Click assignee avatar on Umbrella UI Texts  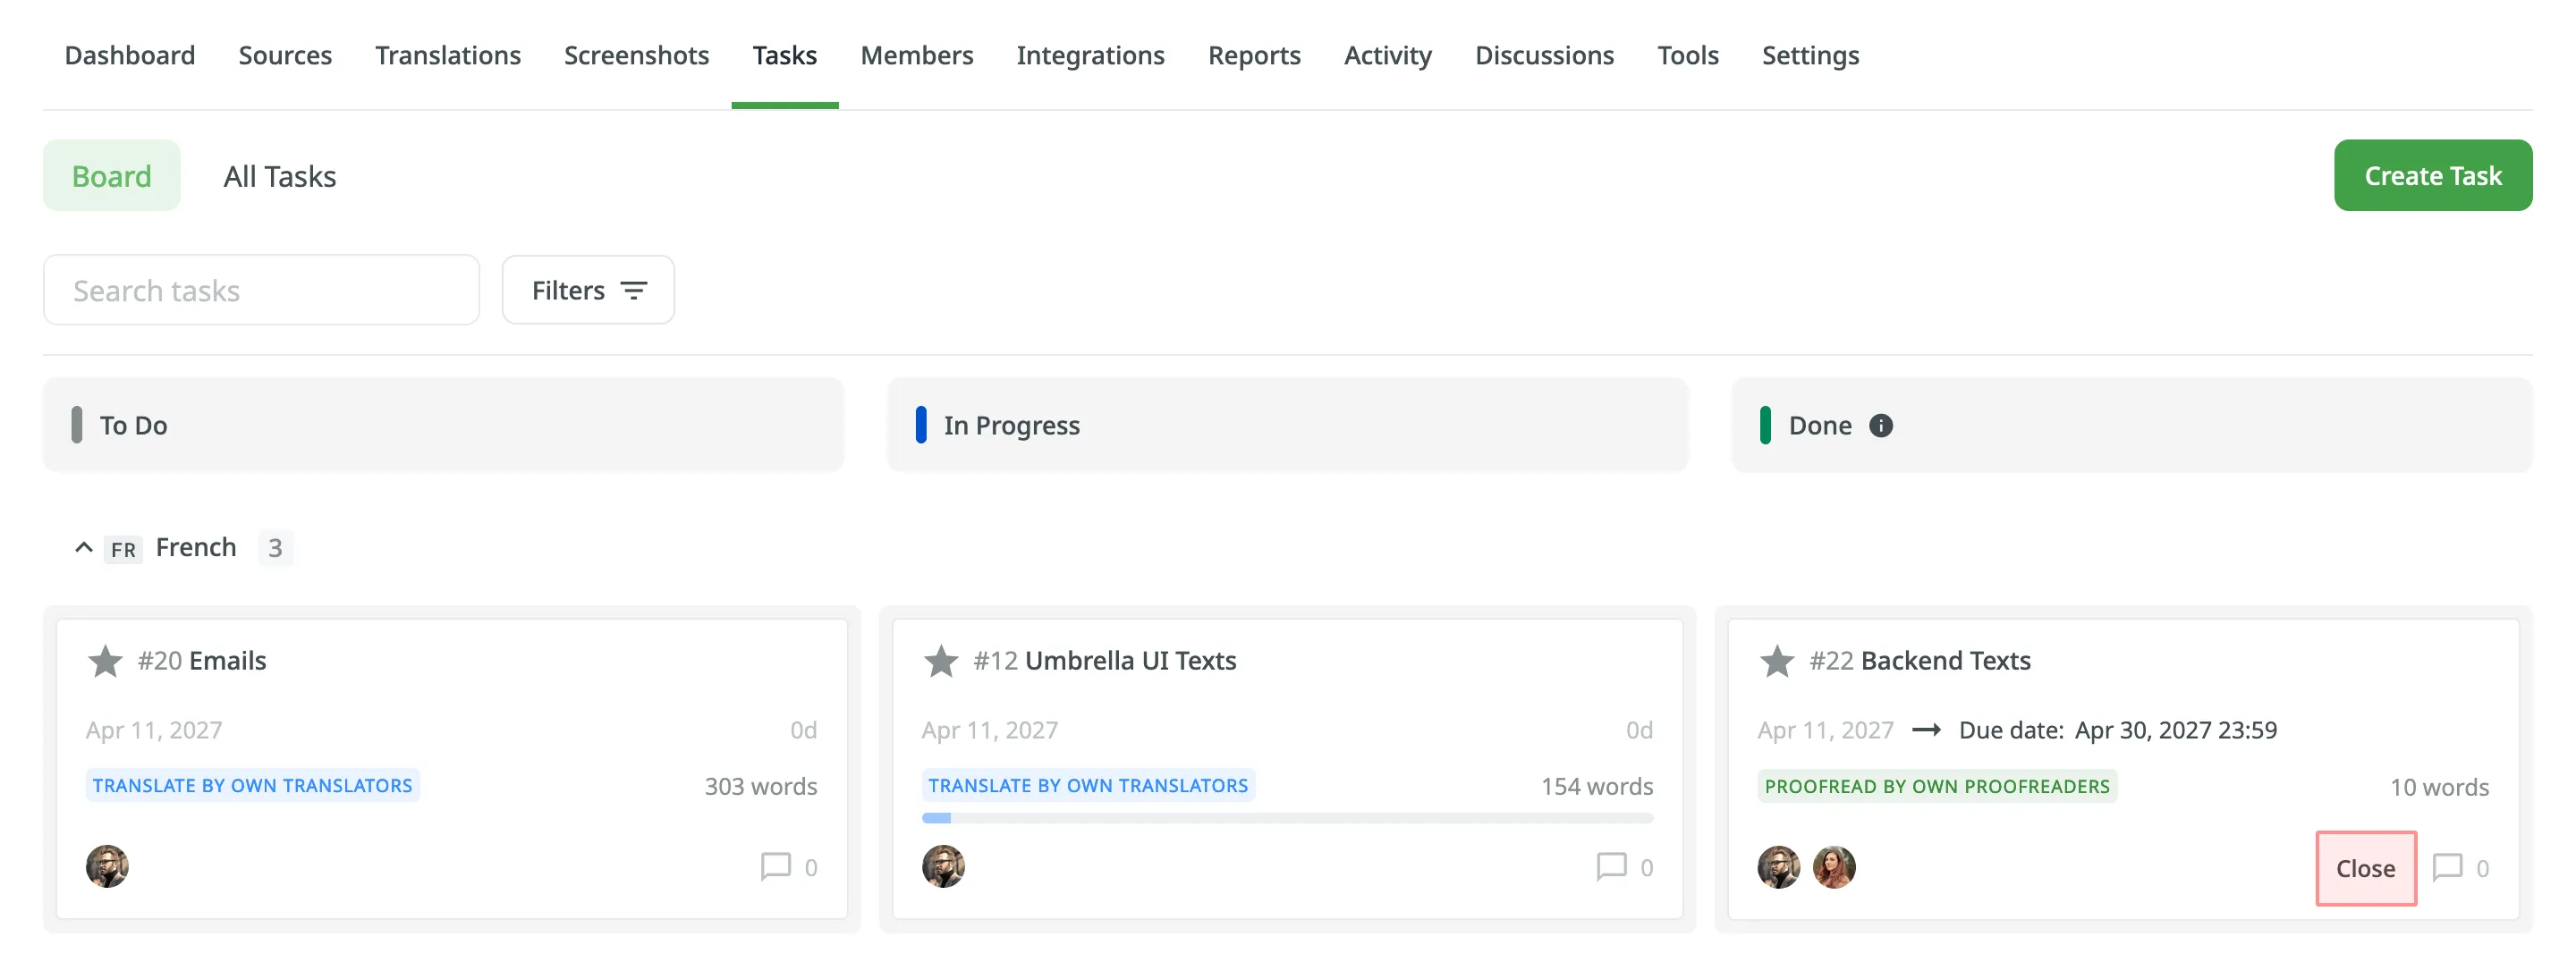pyautogui.click(x=943, y=866)
